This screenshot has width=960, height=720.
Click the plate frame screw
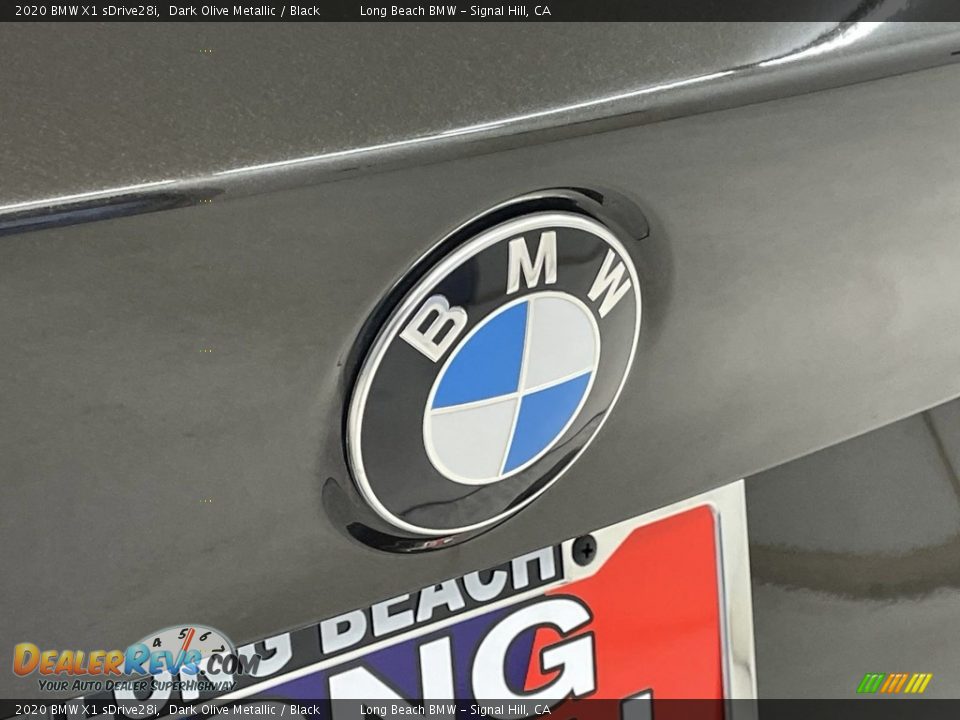pyautogui.click(x=584, y=550)
